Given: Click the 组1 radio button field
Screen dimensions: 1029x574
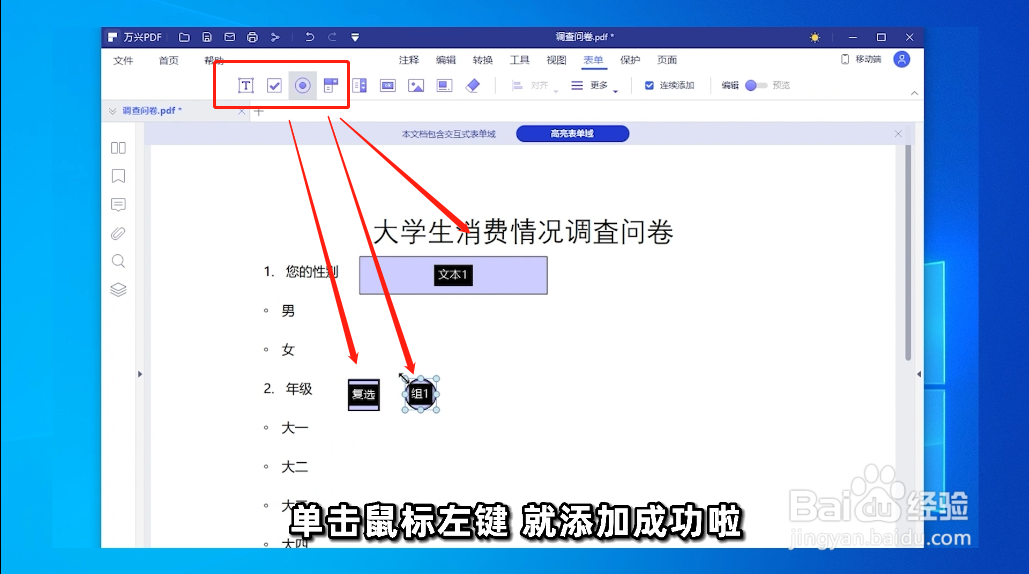Looking at the screenshot, I should click(420, 394).
